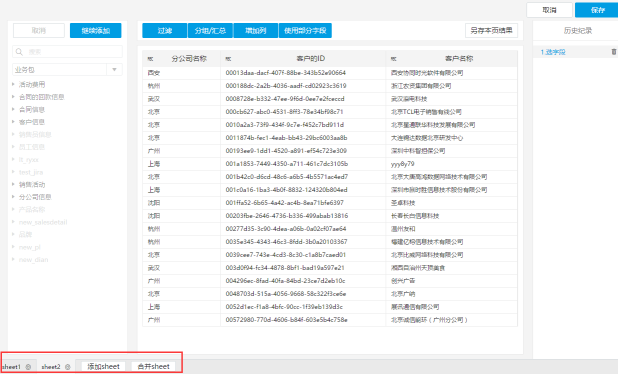Click the 使用部分字段 button
This screenshot has width=618, height=374.
(x=305, y=30)
